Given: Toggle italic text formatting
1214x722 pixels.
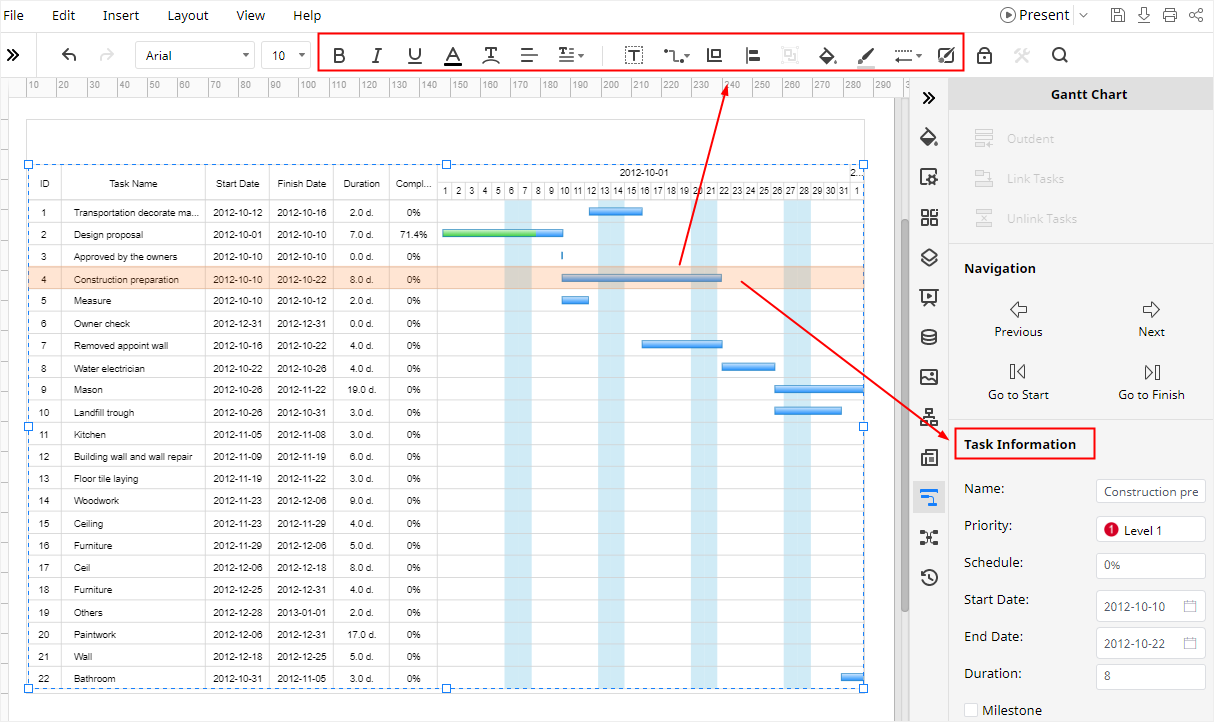Looking at the screenshot, I should tap(377, 56).
